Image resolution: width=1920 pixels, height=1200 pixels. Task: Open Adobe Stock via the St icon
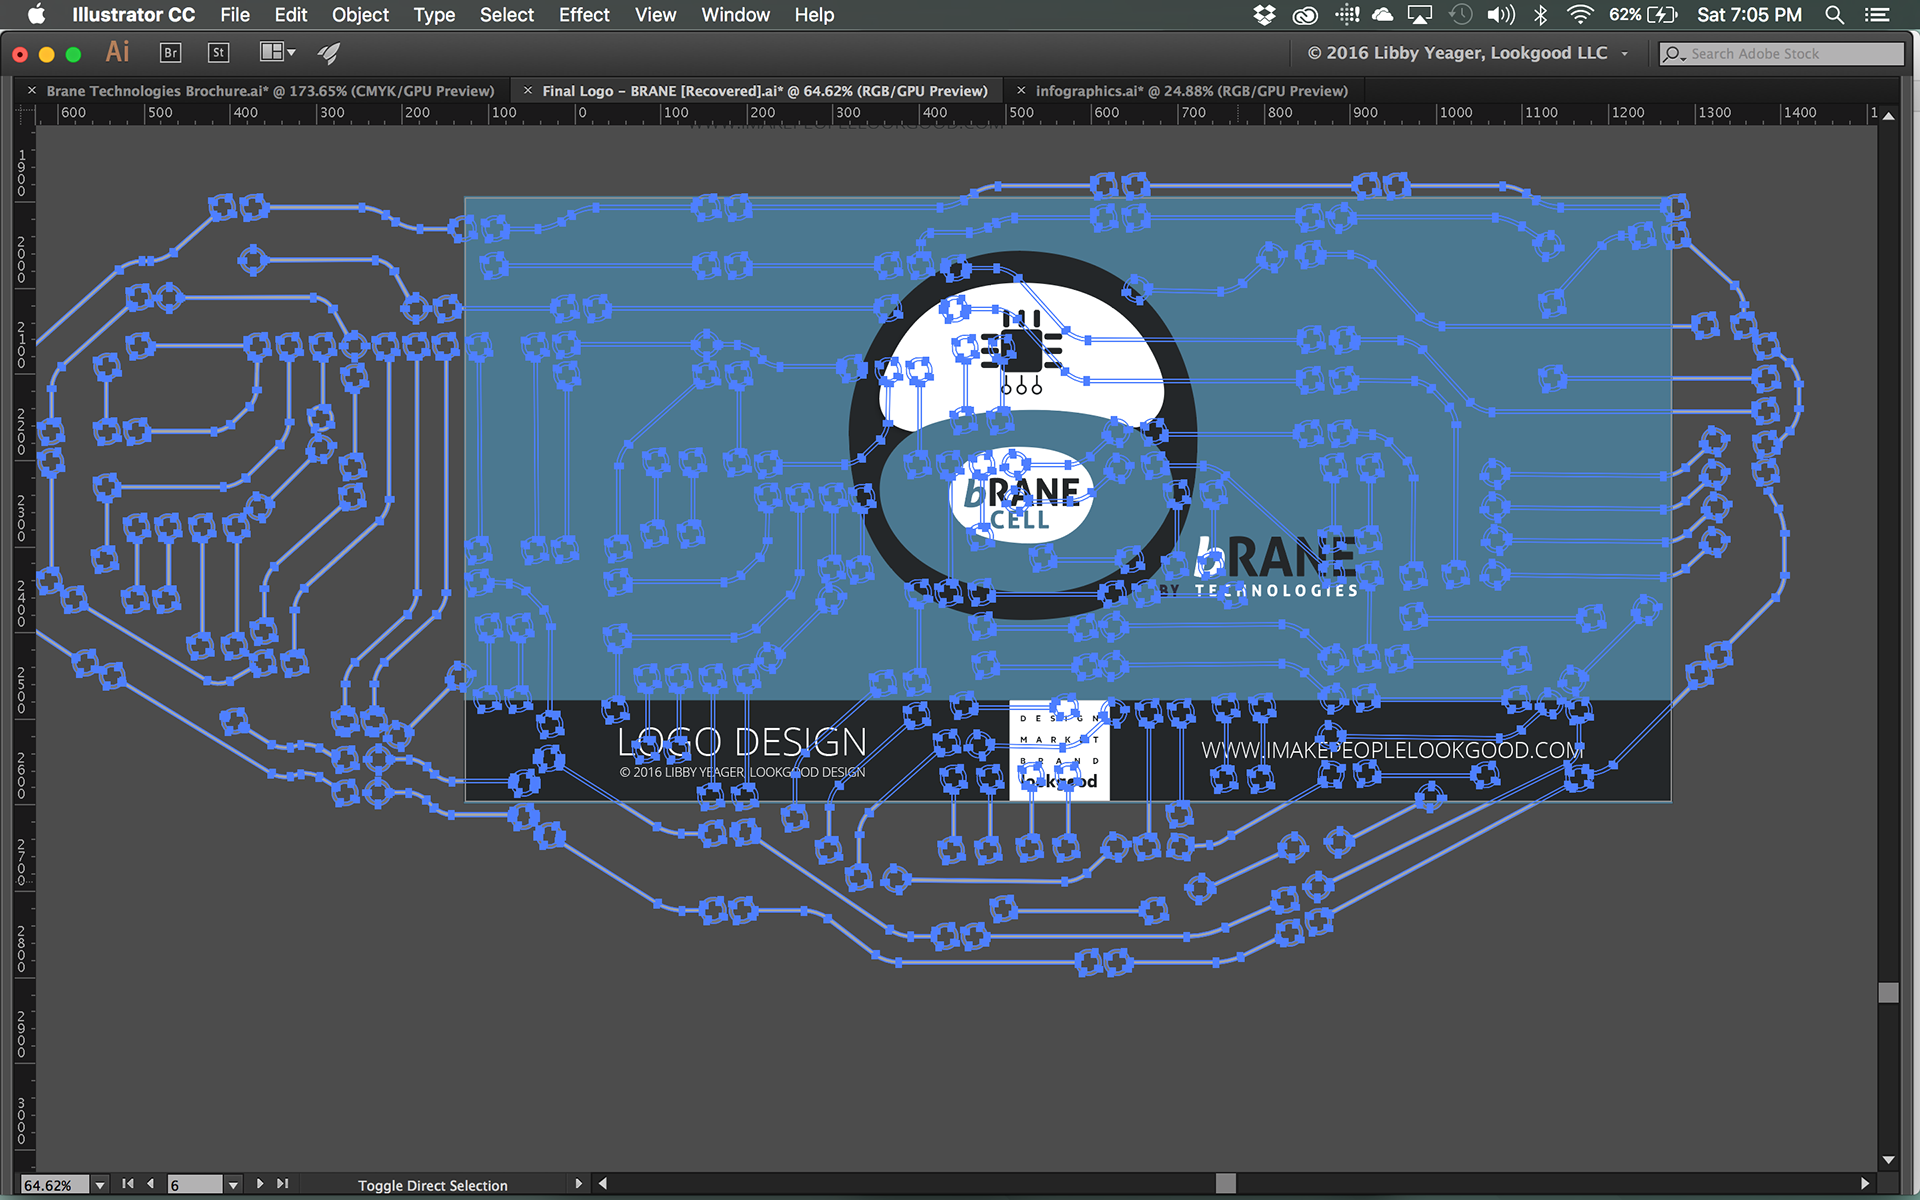[x=219, y=52]
